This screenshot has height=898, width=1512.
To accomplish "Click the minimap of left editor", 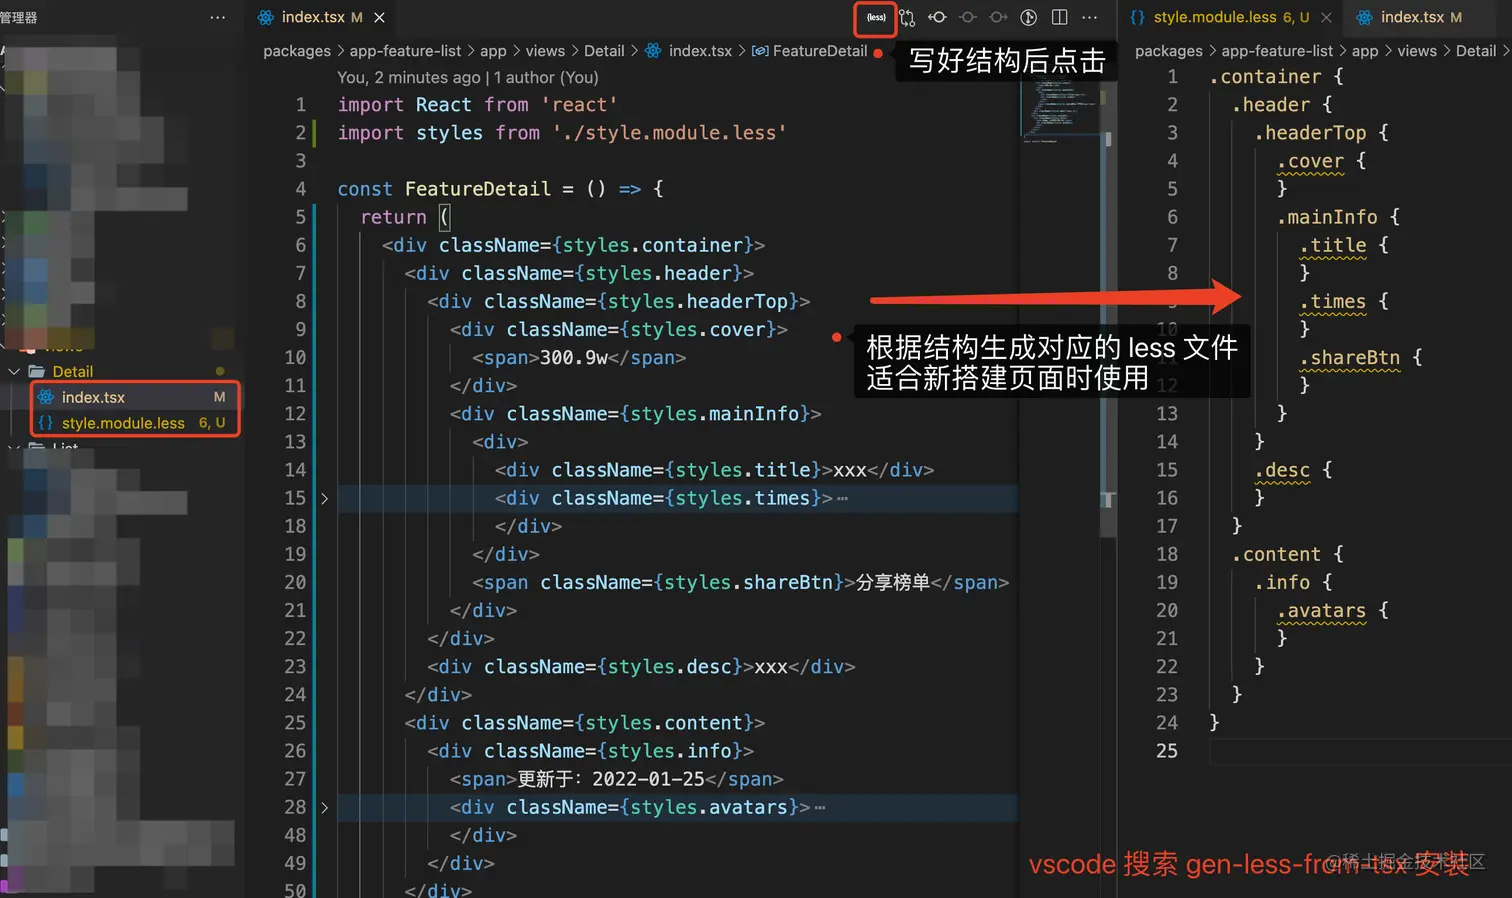I will click(1059, 110).
